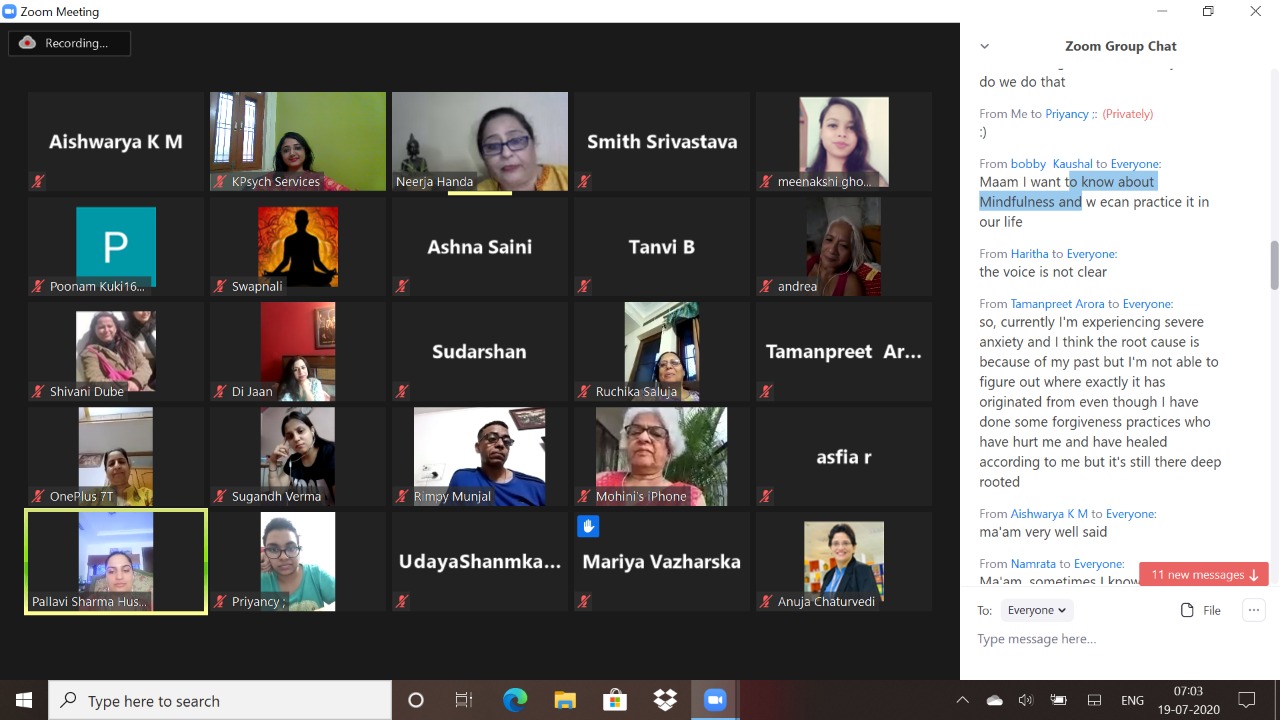
Task: Open the Zoom app from the taskbar
Action: click(714, 700)
